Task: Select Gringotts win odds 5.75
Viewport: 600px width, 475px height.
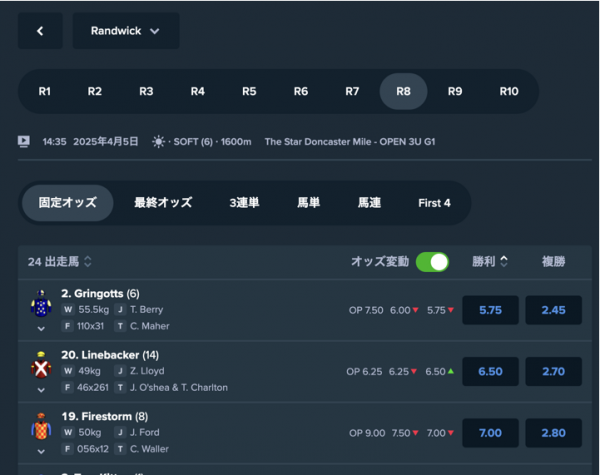Action: pyautogui.click(x=490, y=310)
